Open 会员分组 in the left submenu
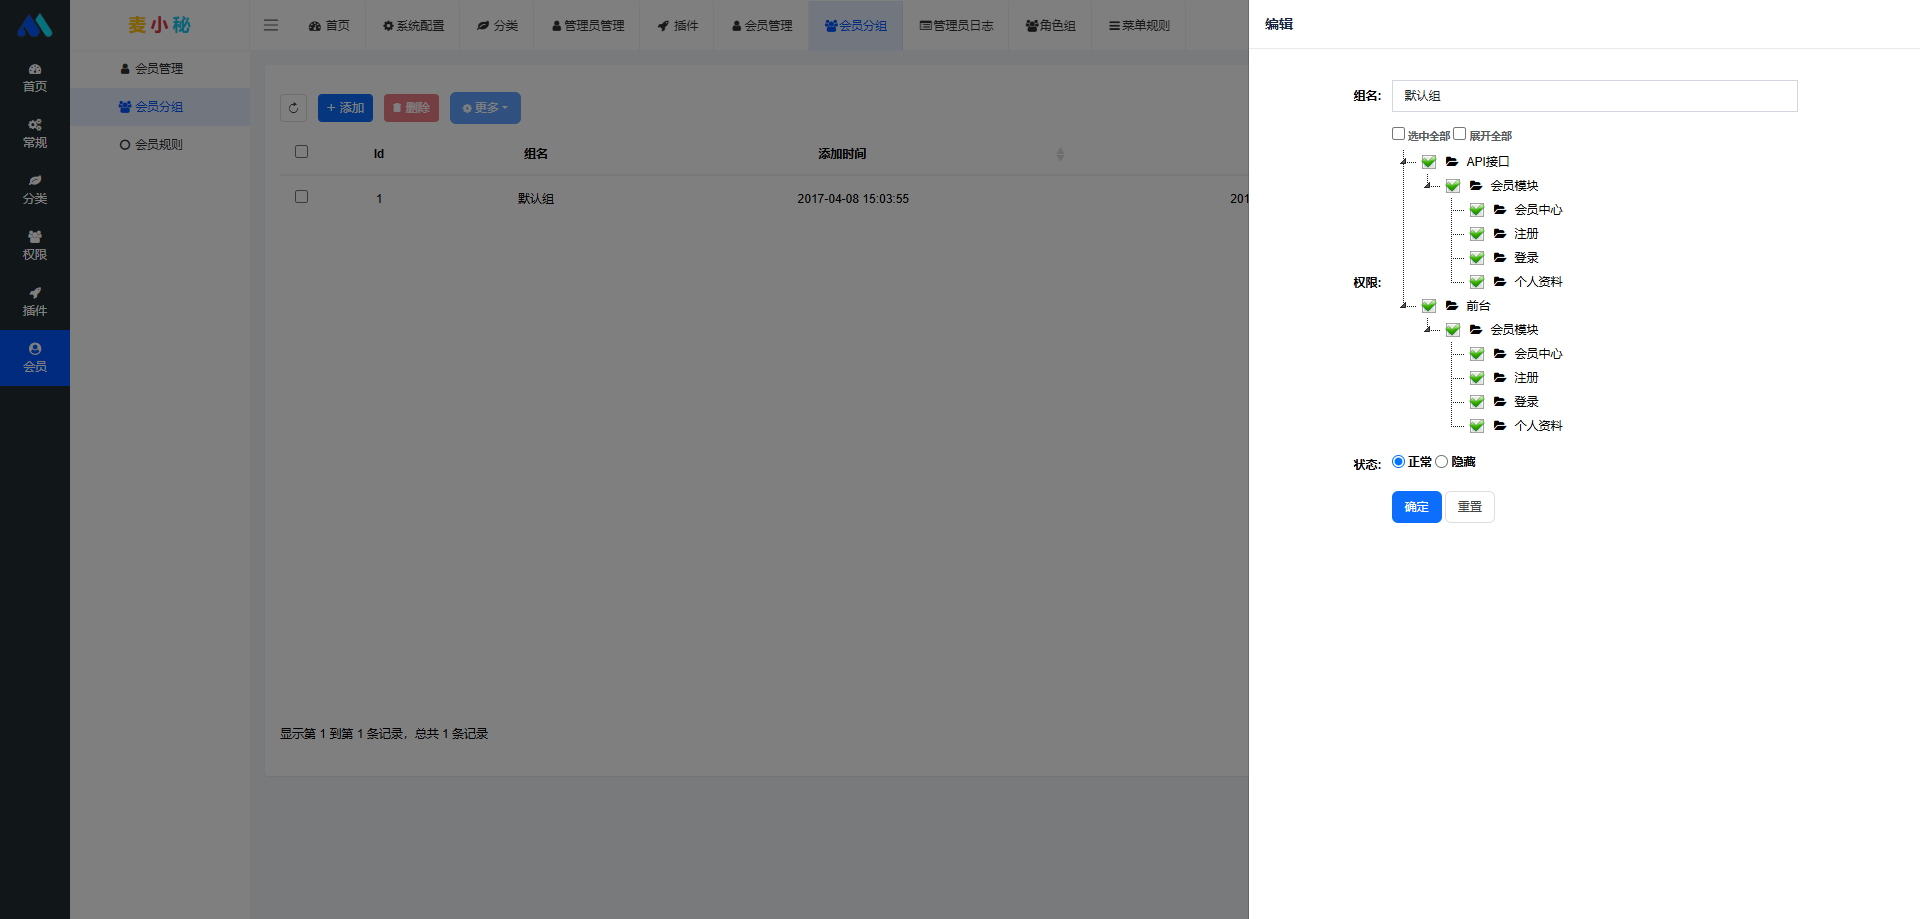 click(160, 107)
